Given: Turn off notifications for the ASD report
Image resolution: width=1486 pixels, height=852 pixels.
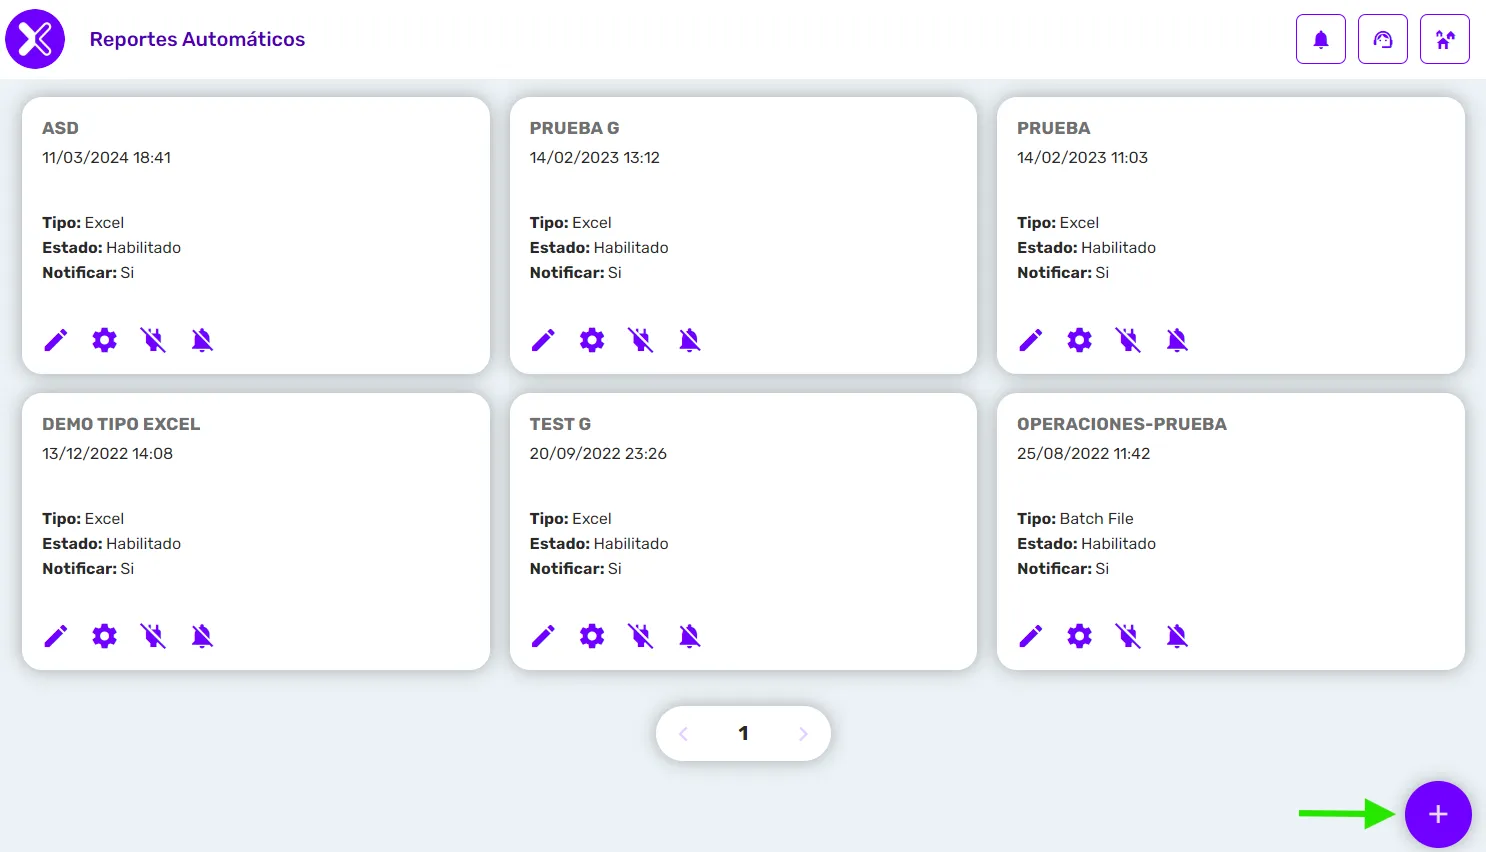Looking at the screenshot, I should tap(202, 340).
